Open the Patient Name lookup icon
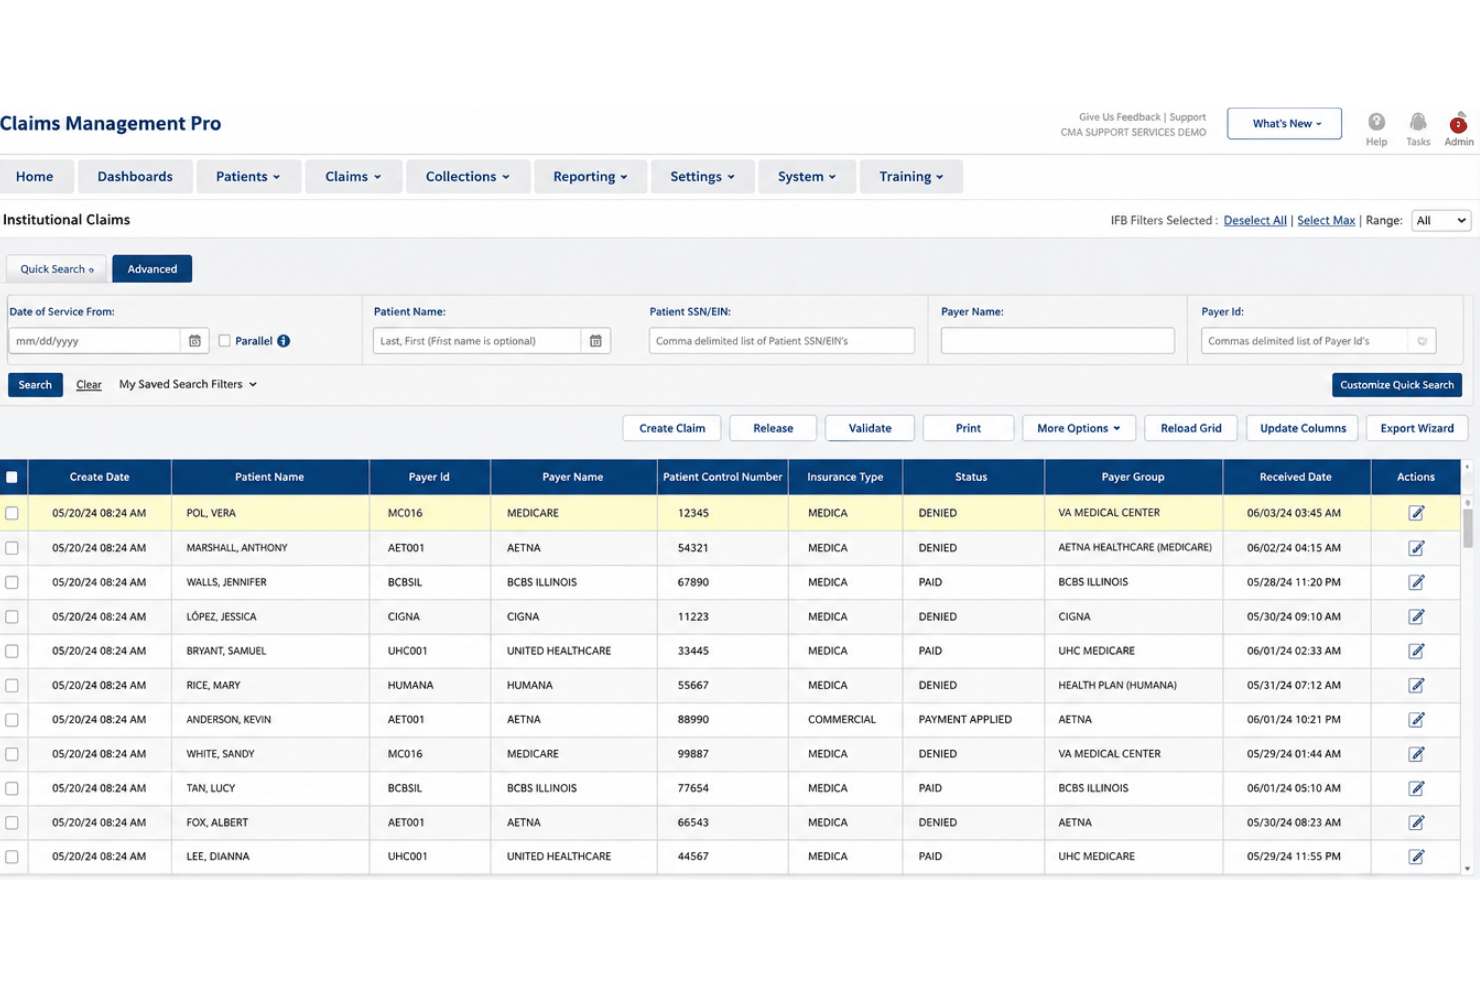The width and height of the screenshot is (1480, 987). pos(595,341)
